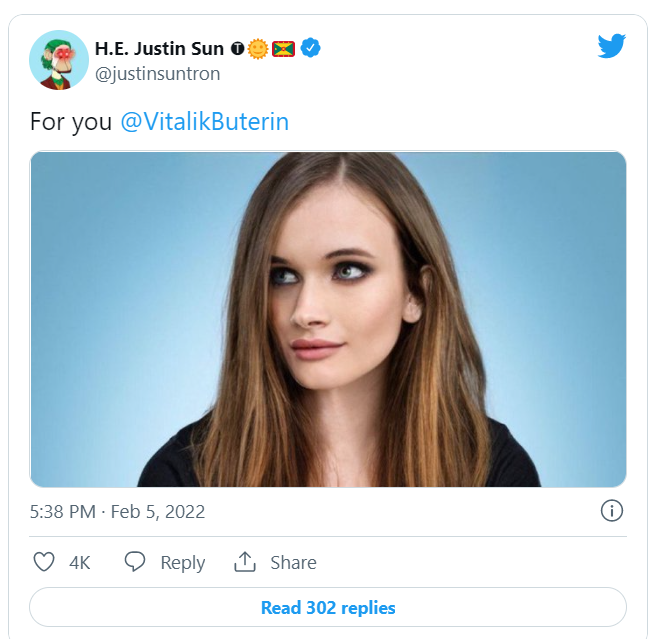Click the flag emoji in the display name
This screenshot has height=639, width=662.
tap(284, 48)
